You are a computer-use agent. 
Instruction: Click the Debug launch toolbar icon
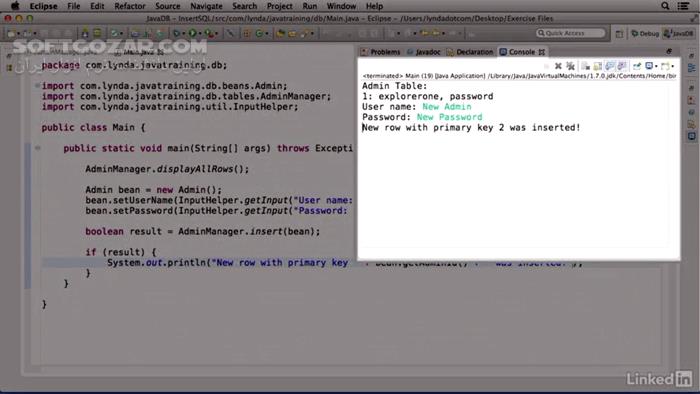click(x=177, y=33)
